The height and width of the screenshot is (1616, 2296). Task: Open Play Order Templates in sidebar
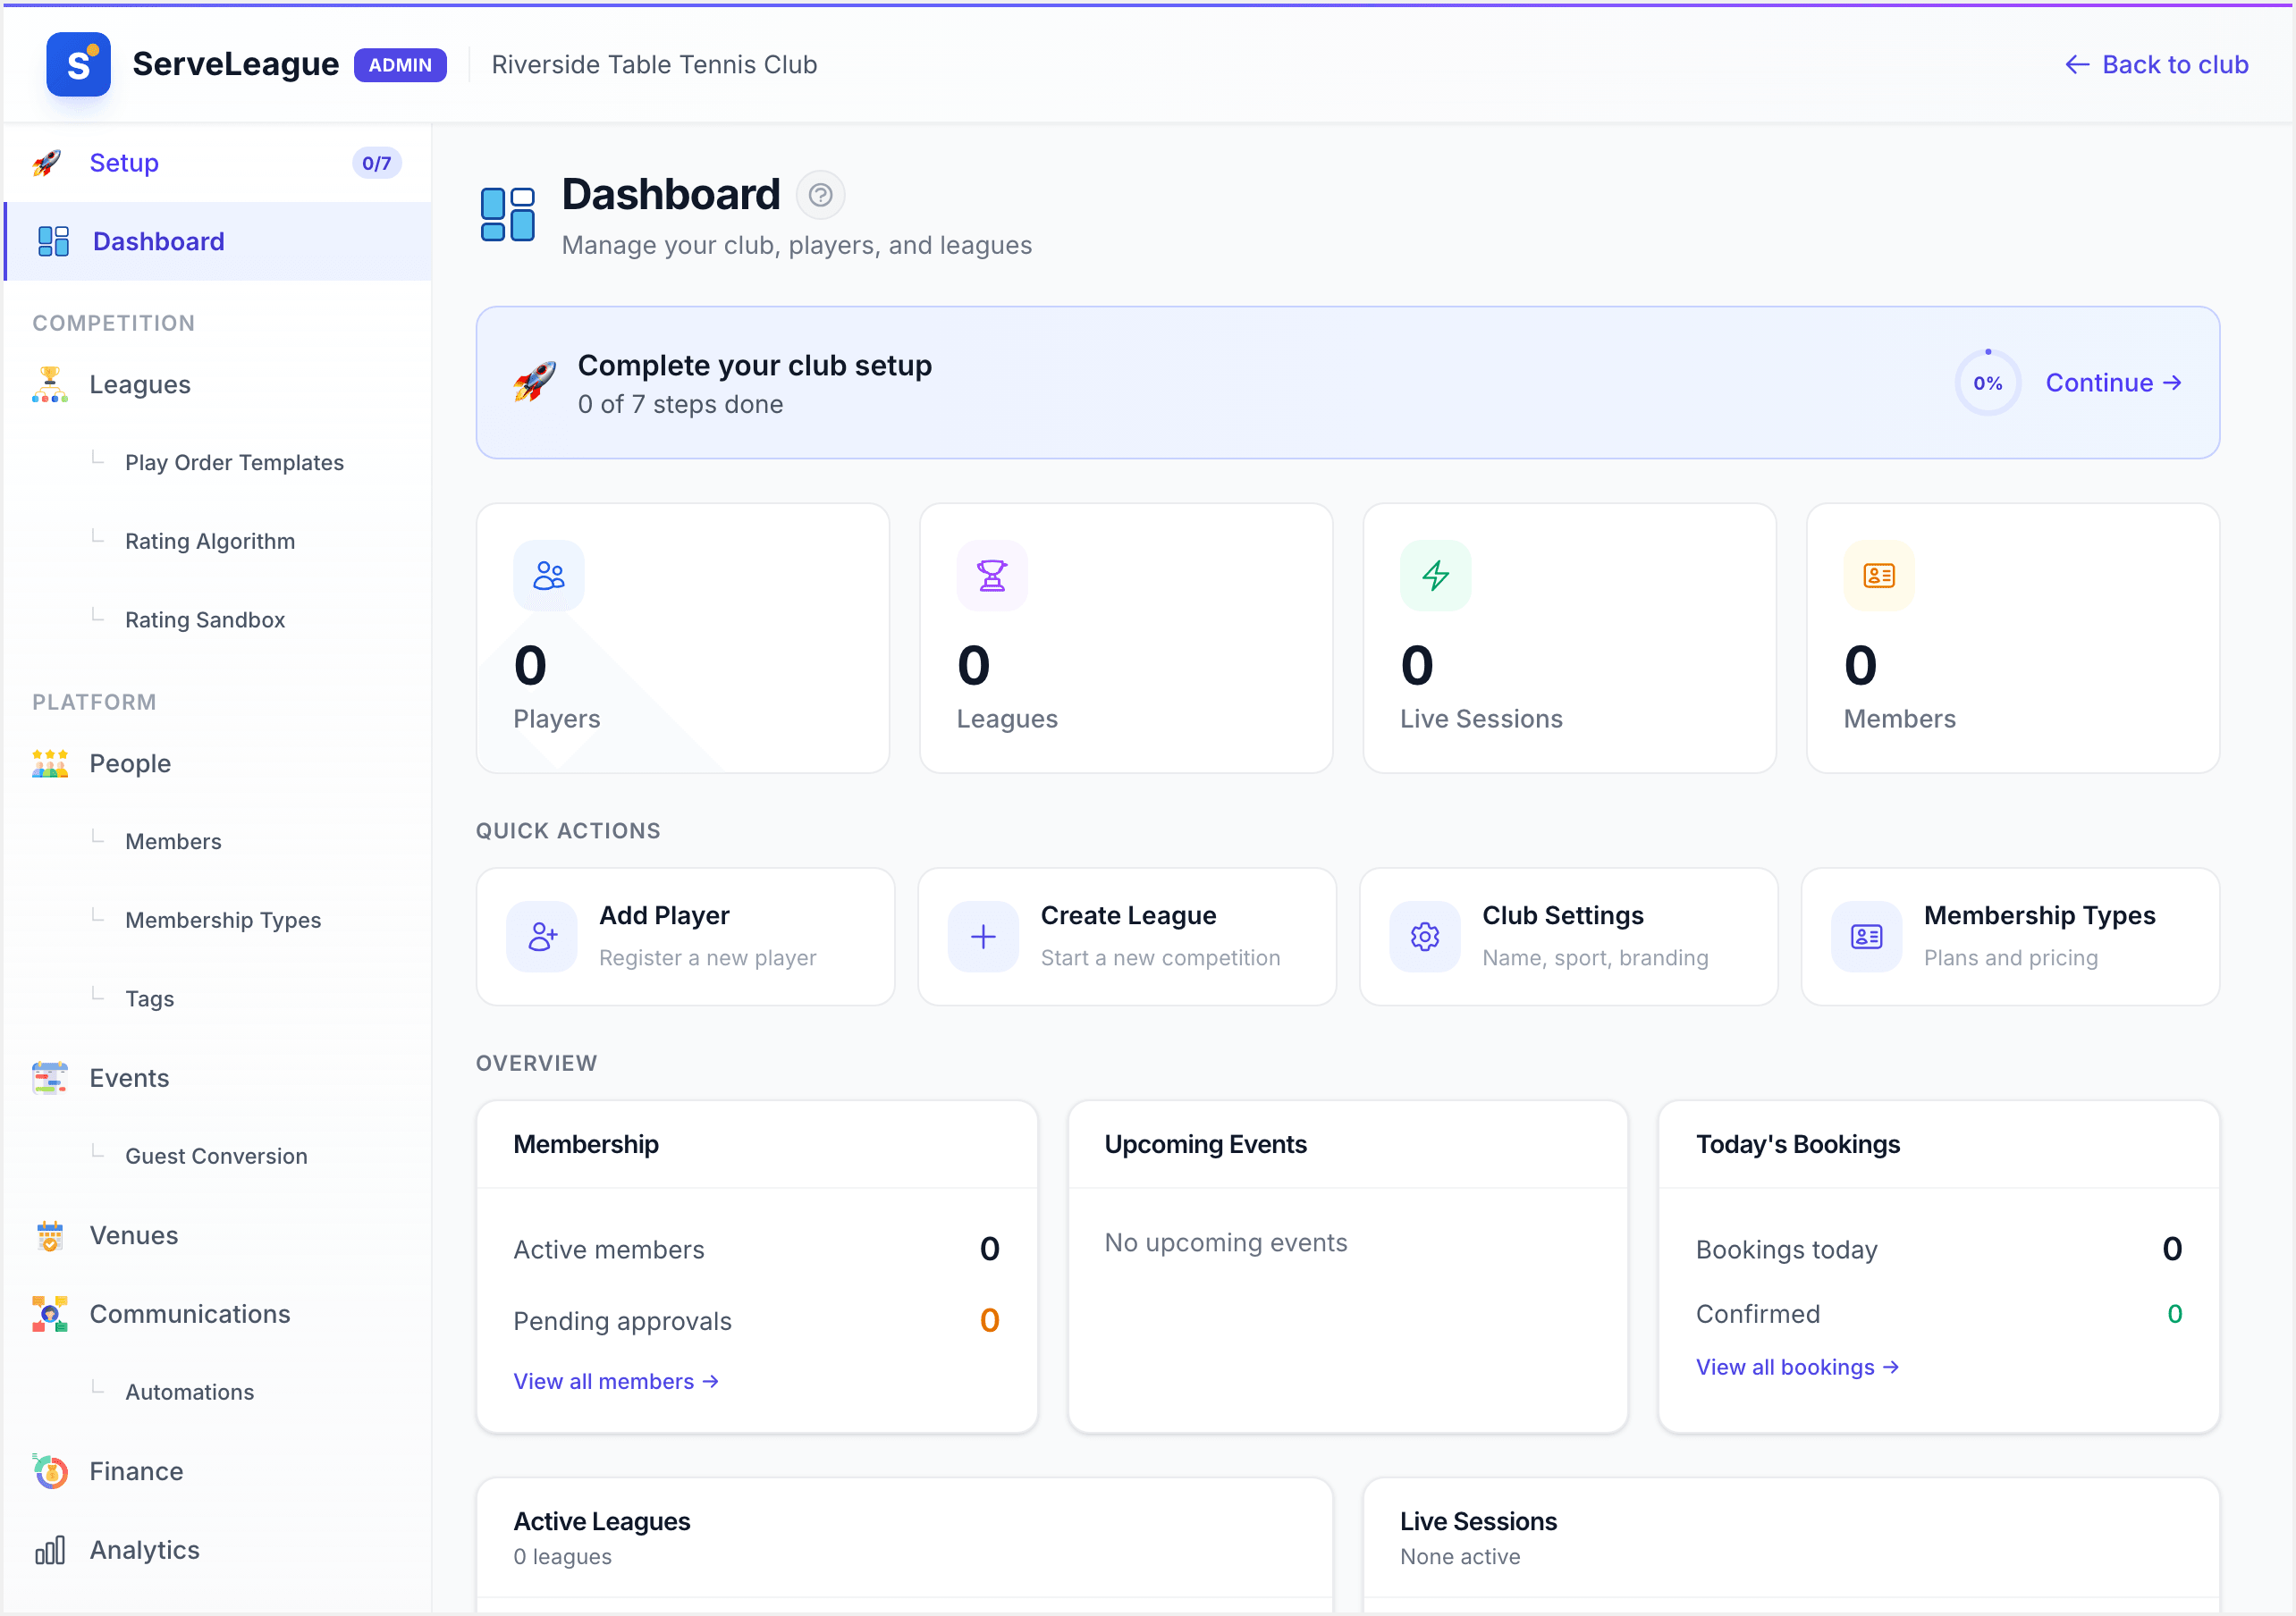click(234, 463)
